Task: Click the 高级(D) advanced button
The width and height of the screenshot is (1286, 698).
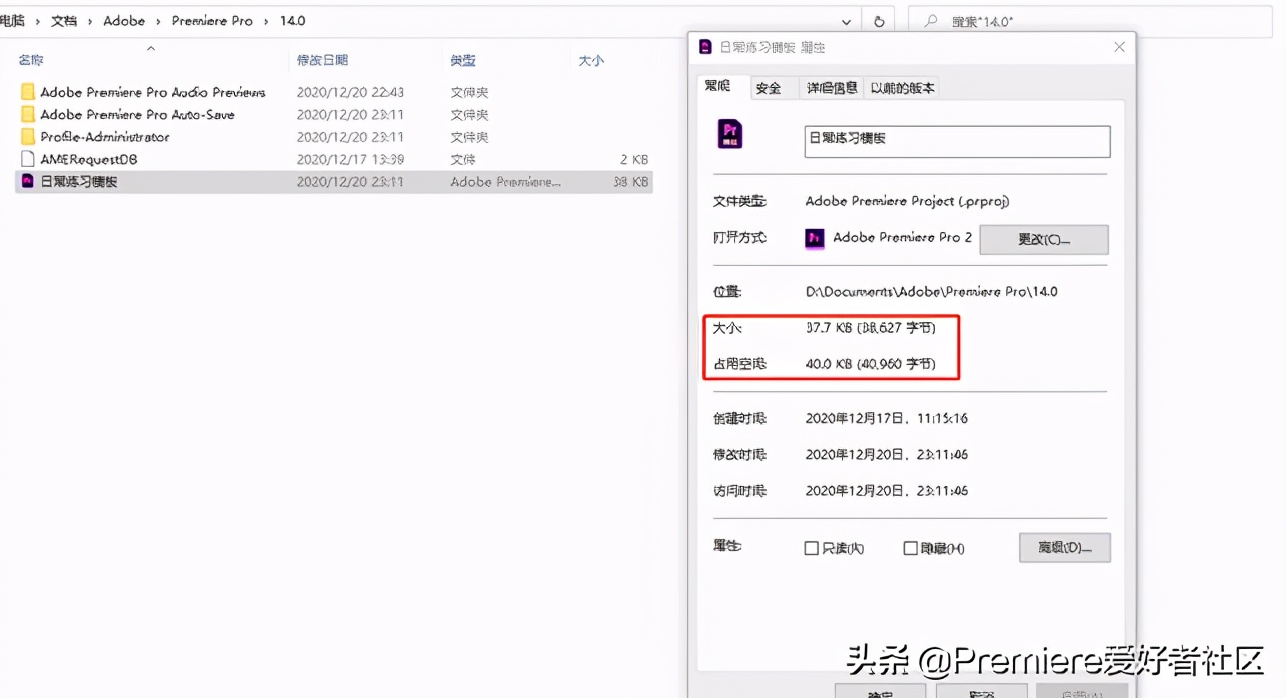Action: [1064, 548]
